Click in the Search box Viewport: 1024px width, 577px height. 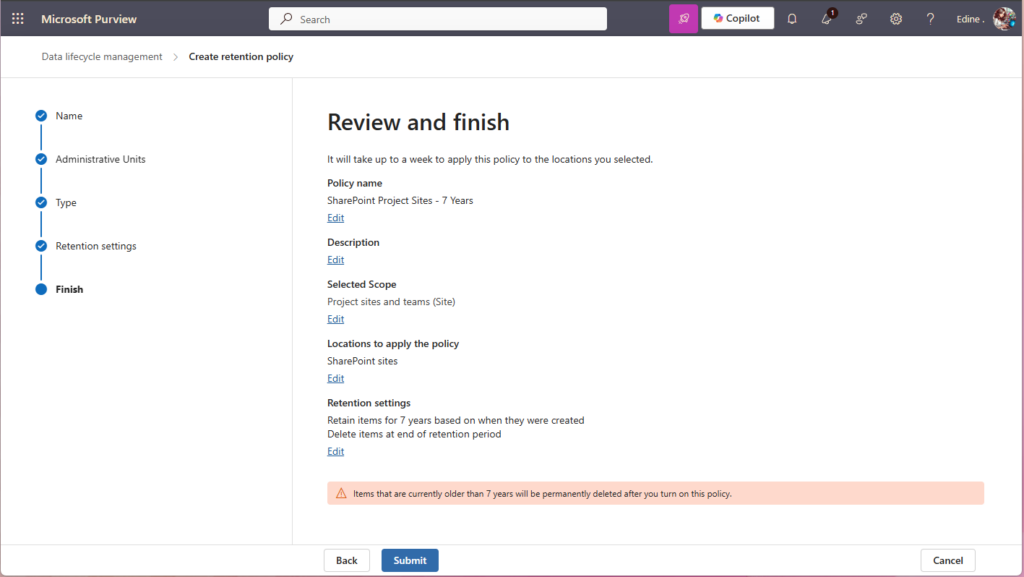(438, 19)
